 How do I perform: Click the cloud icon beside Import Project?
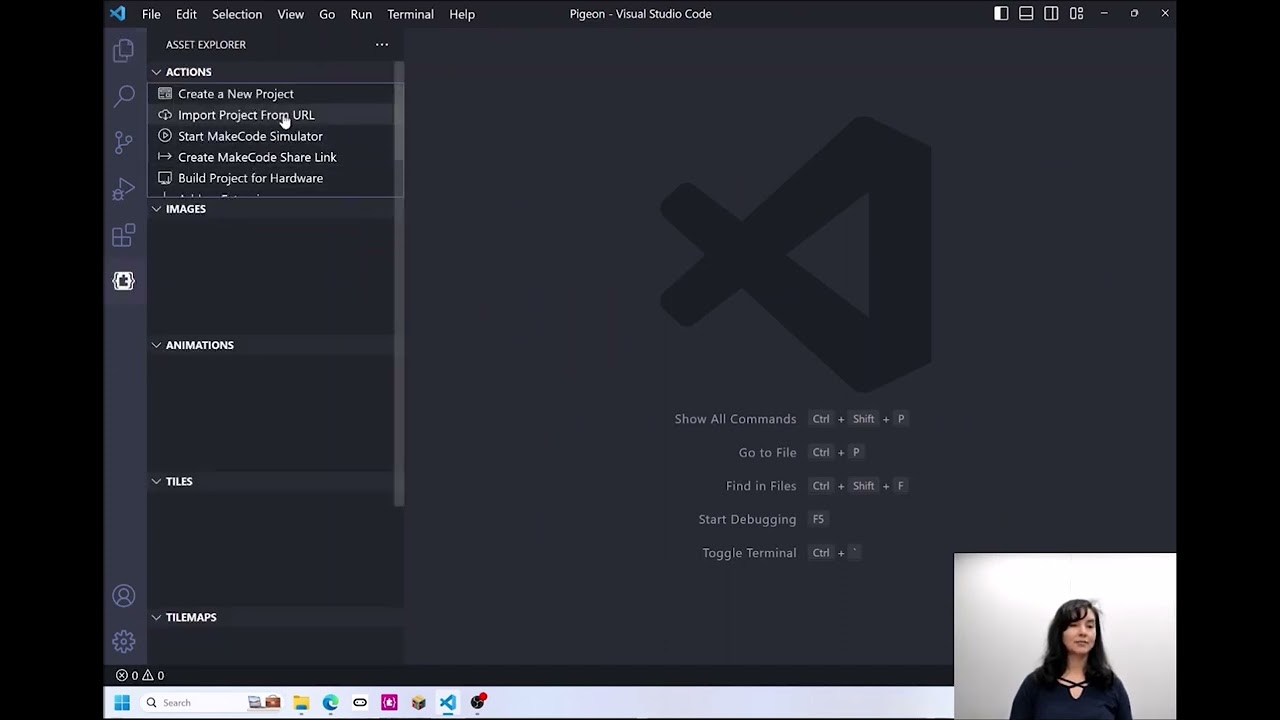pos(165,115)
